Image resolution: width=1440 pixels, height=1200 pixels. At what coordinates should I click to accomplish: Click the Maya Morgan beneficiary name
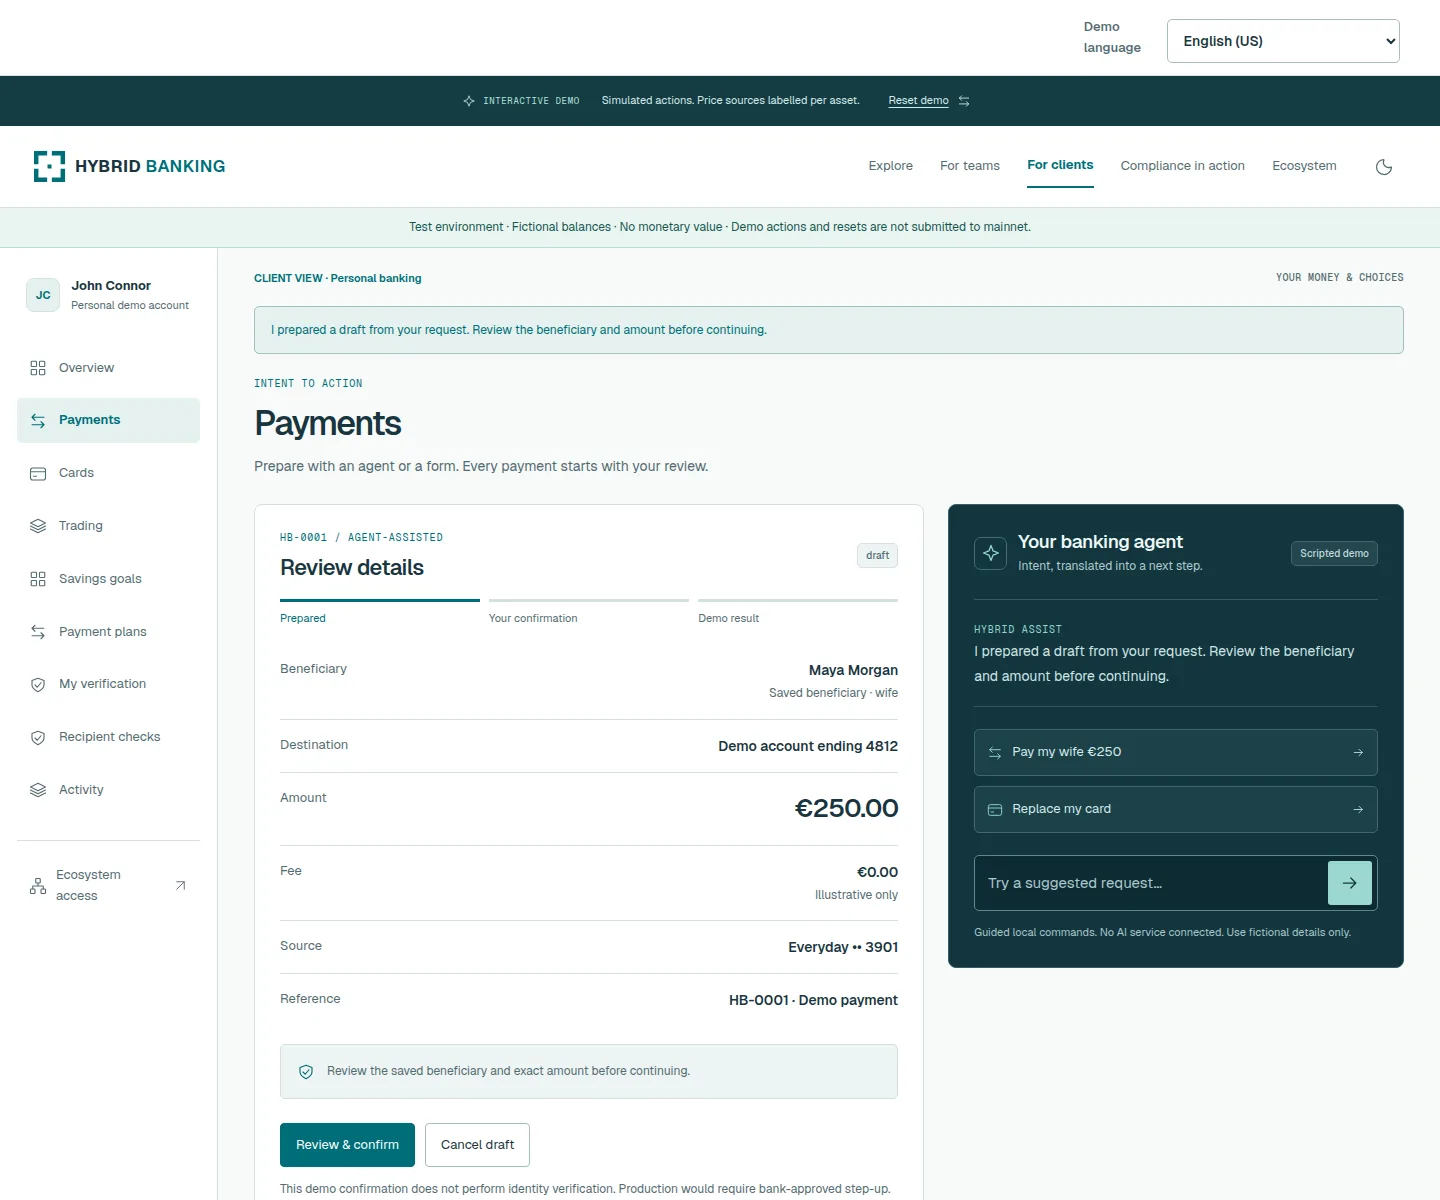click(x=853, y=670)
